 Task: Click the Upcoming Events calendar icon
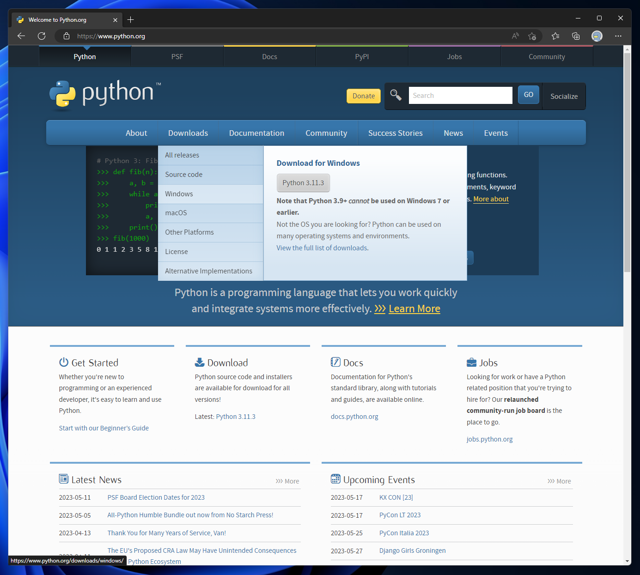point(336,479)
